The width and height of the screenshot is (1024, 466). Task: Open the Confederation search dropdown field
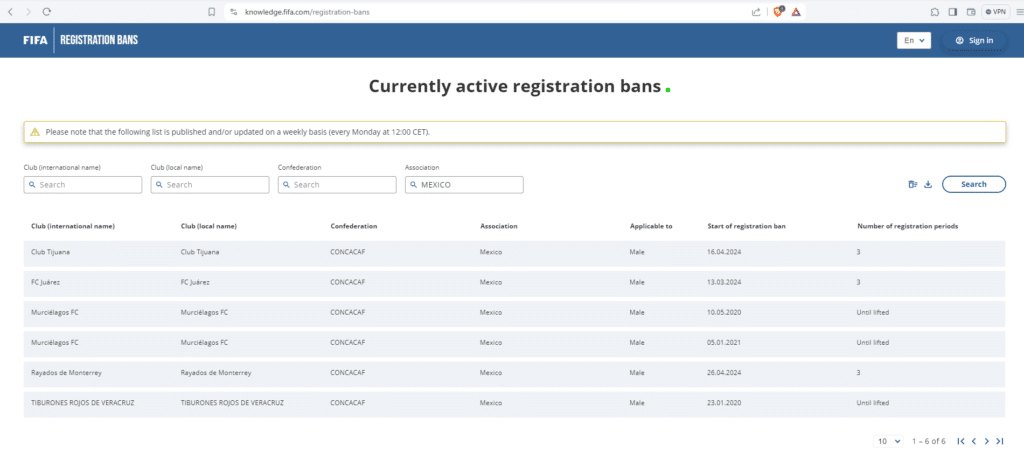tap(337, 185)
